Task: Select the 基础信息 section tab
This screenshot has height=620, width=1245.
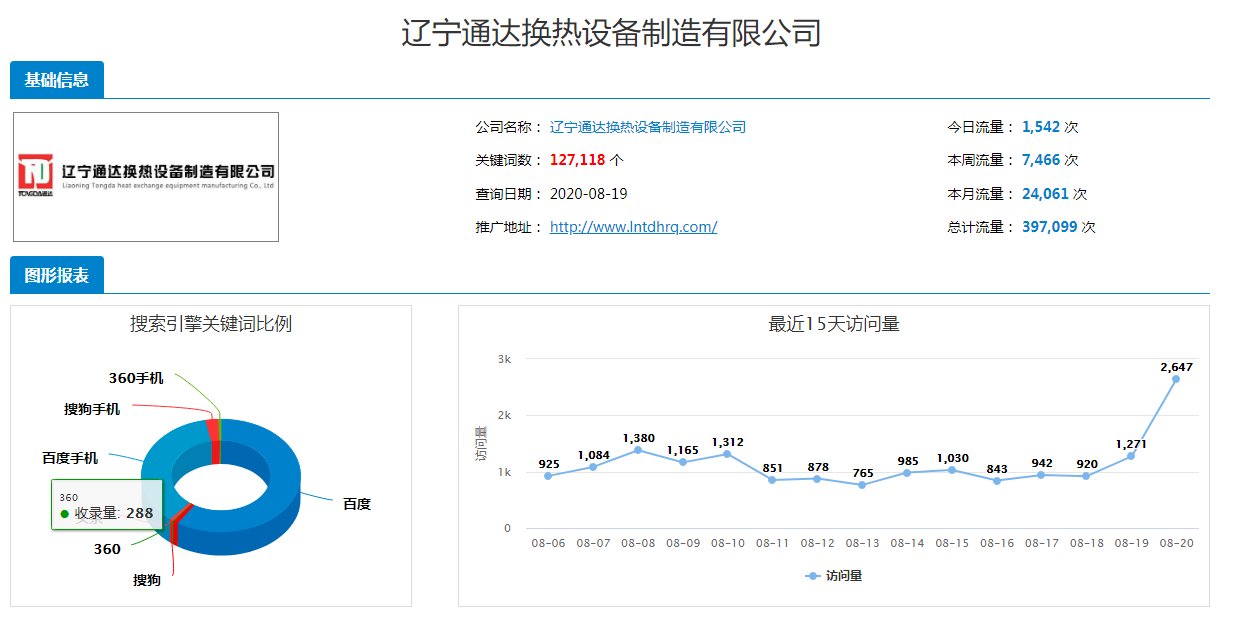Action: (x=57, y=80)
